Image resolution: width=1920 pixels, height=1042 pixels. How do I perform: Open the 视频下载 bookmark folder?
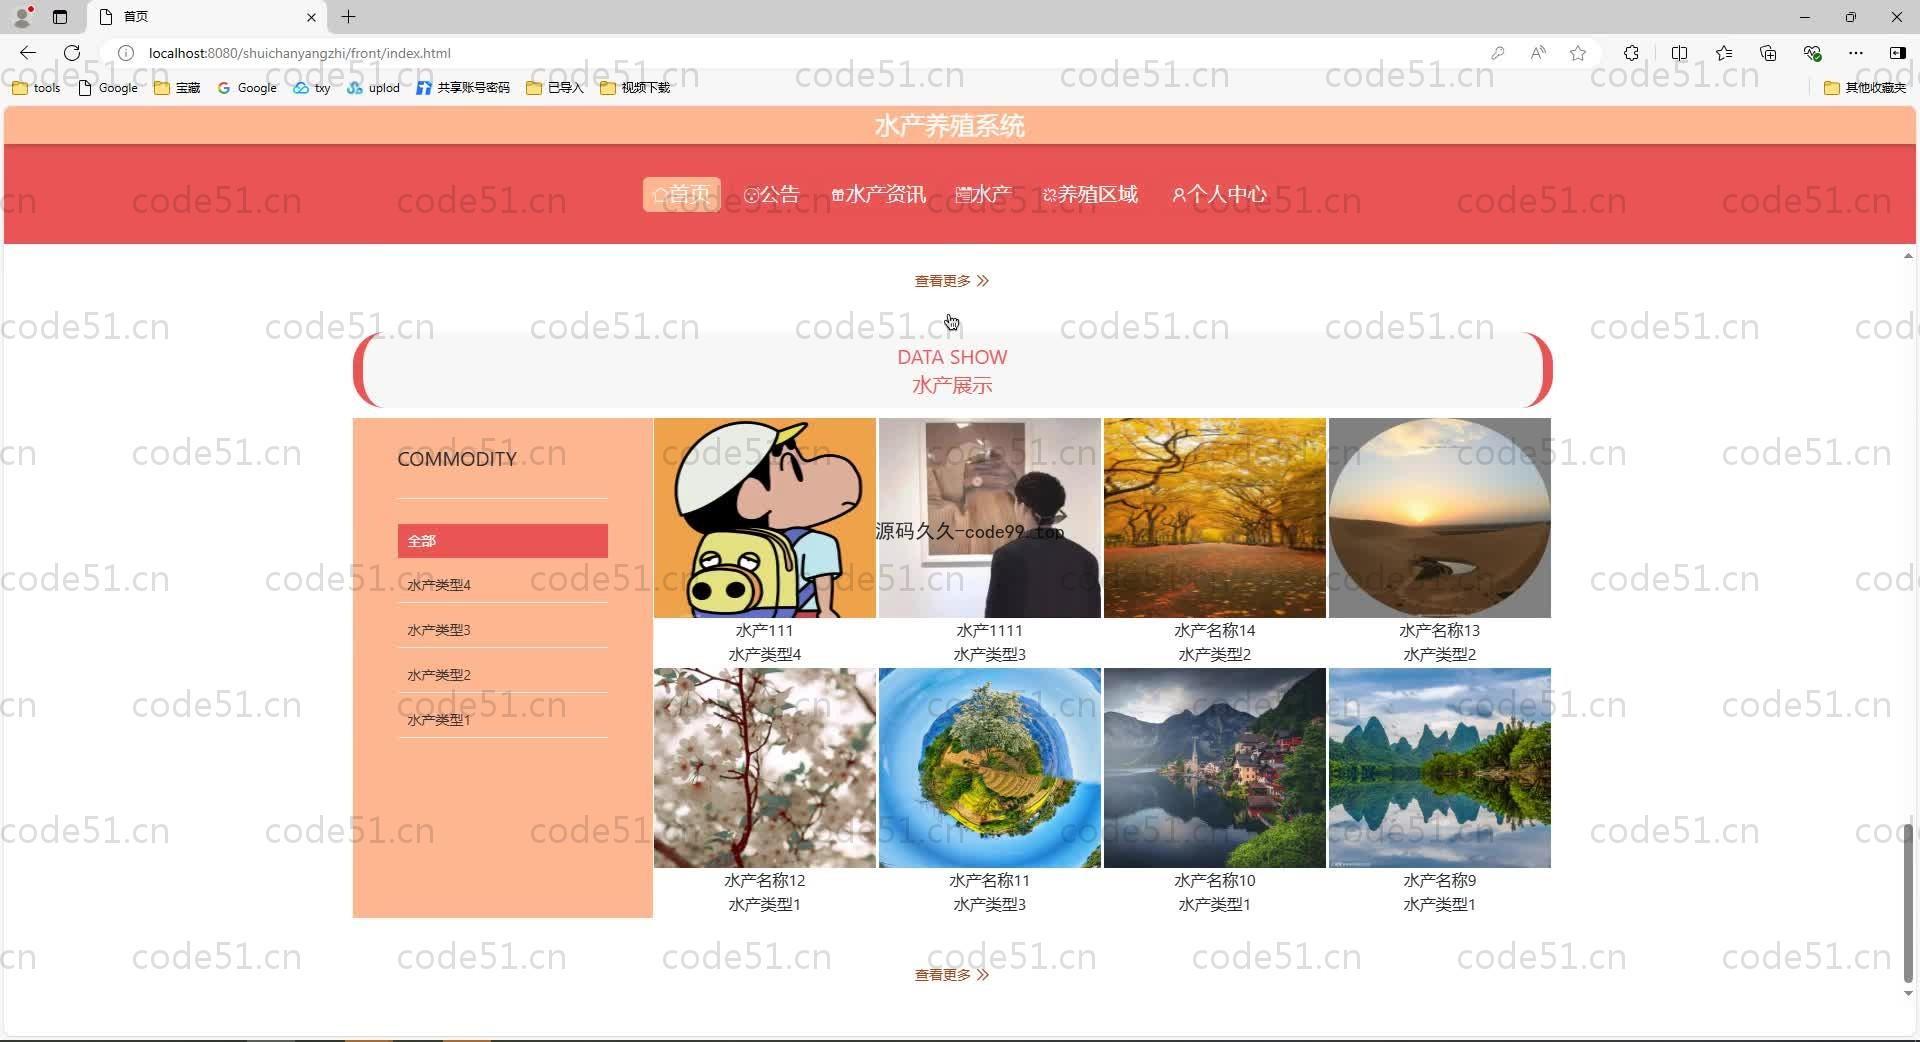[x=635, y=88]
